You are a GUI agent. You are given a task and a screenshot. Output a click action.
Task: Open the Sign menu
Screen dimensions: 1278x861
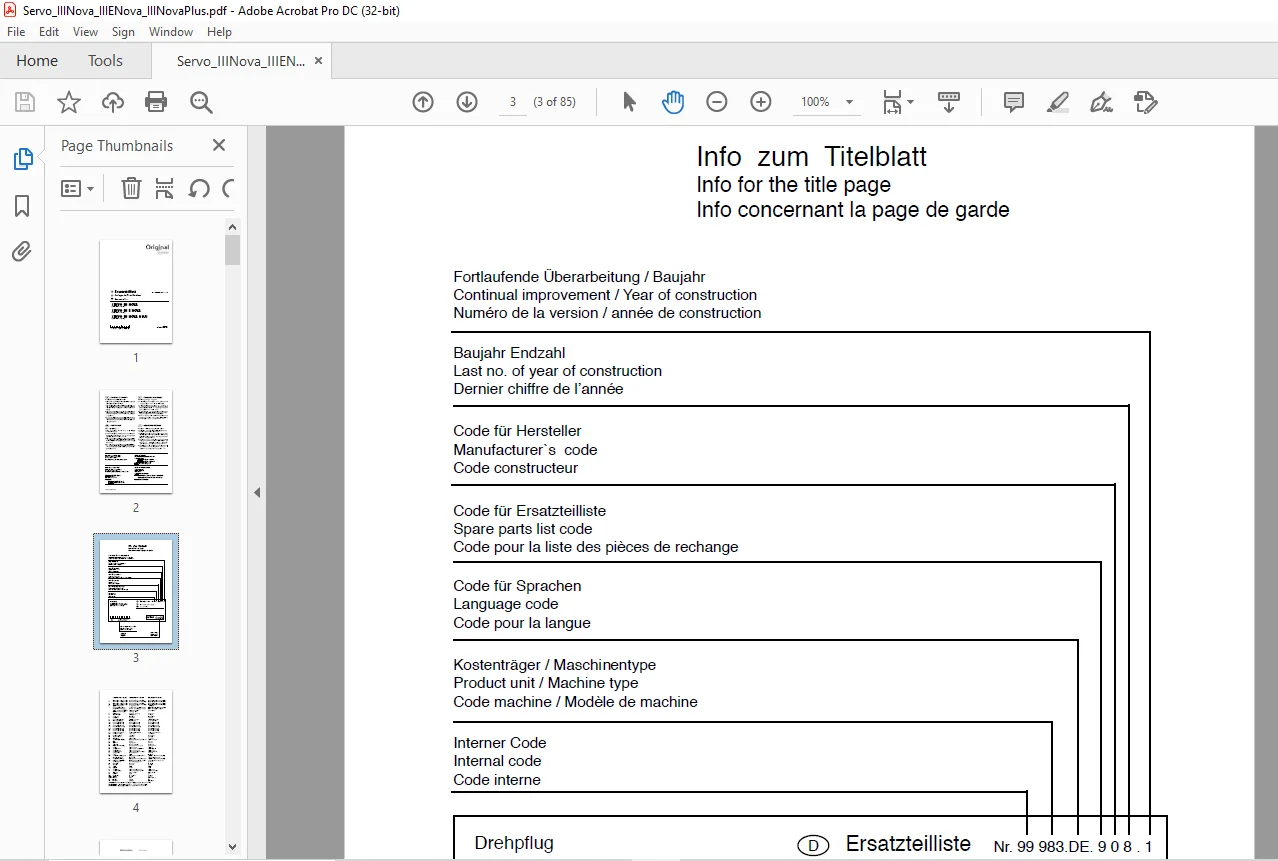tap(123, 32)
